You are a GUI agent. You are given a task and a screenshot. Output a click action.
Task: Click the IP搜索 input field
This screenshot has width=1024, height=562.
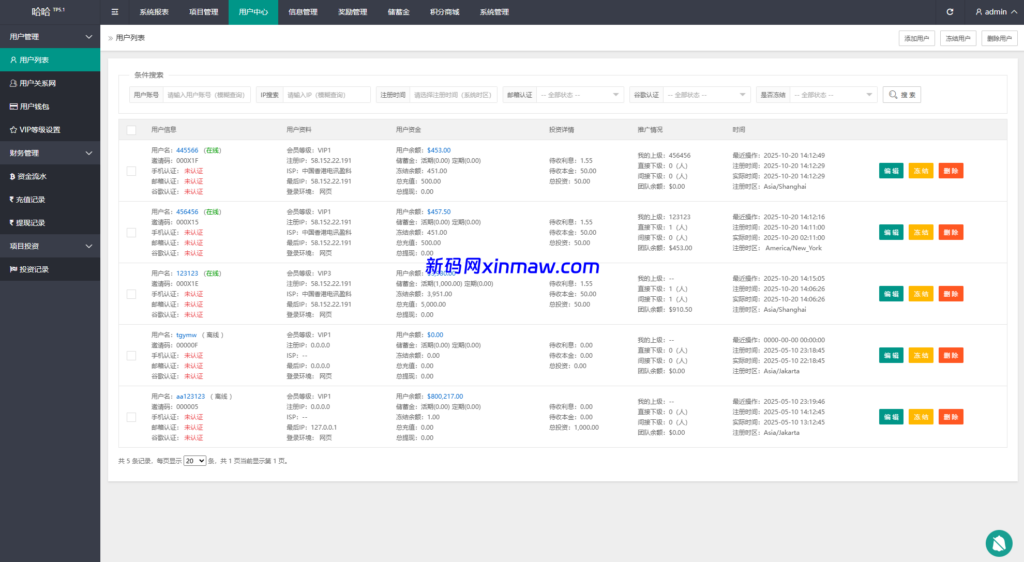[327, 95]
